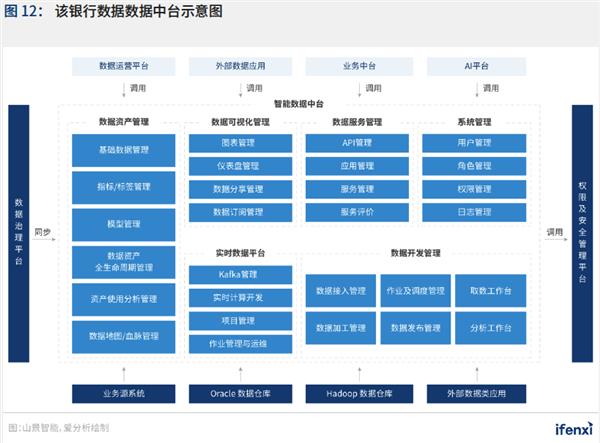Click the Kafka管理 block

coord(238,274)
